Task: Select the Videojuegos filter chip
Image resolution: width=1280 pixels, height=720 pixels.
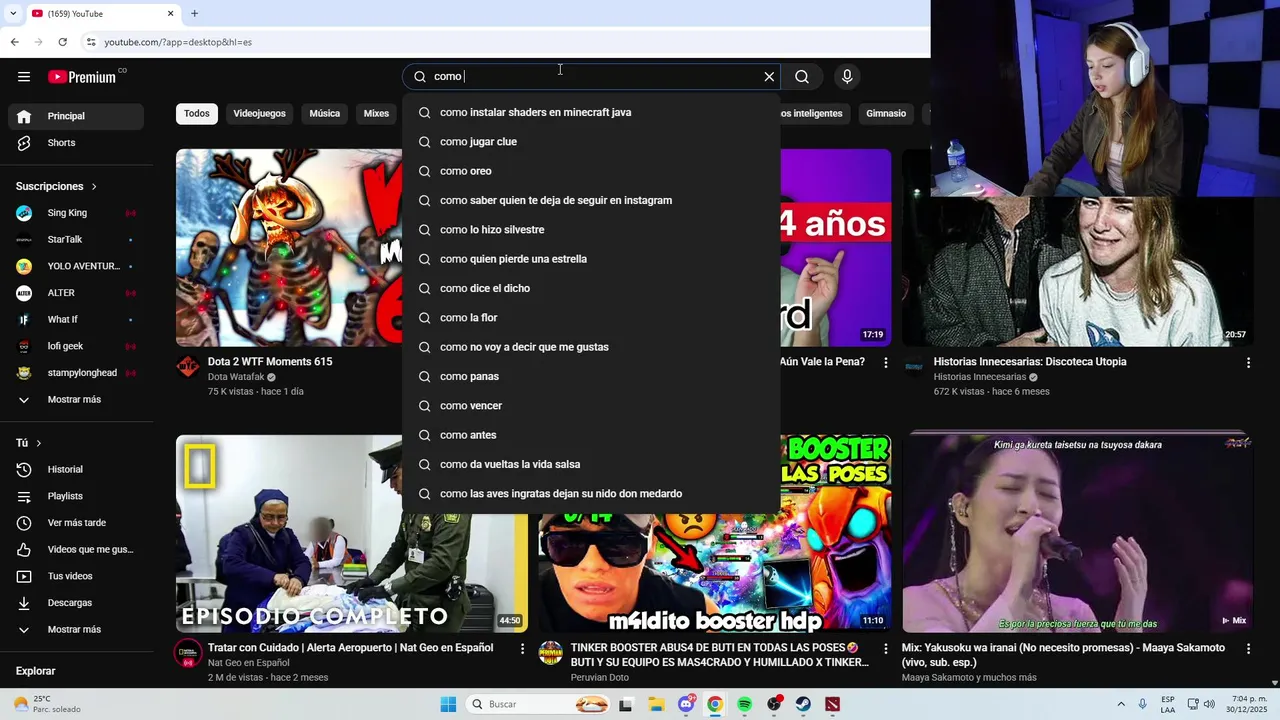Action: [259, 113]
